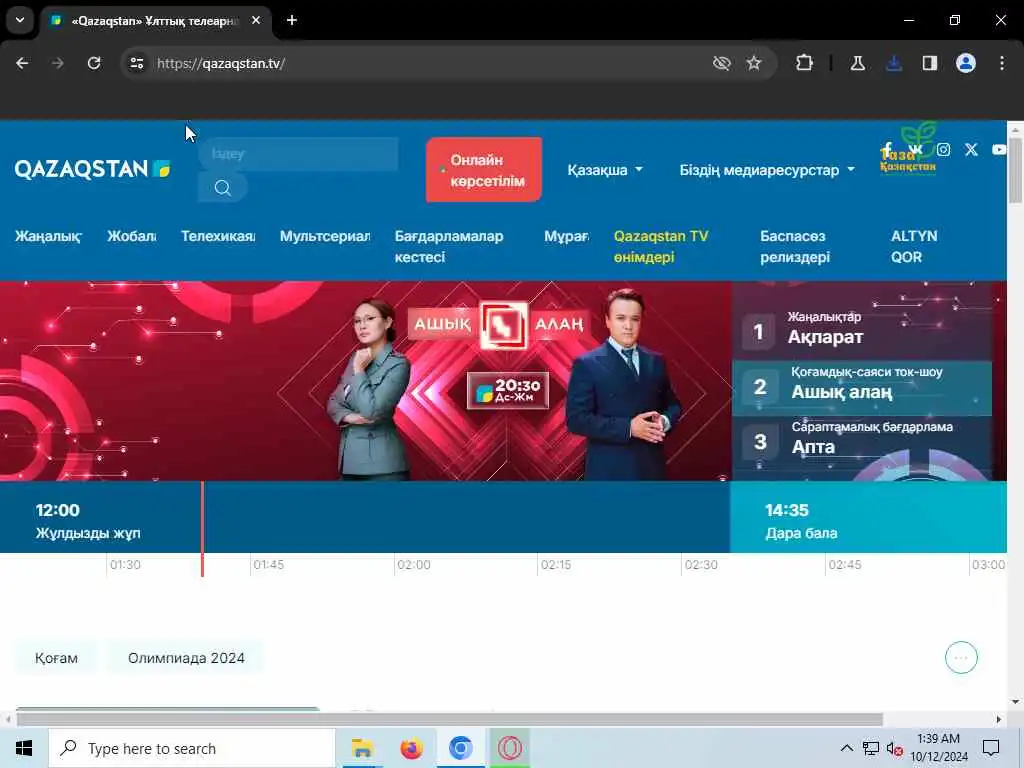Click the 02:30 timeline label
This screenshot has width=1024, height=768.
coord(701,565)
